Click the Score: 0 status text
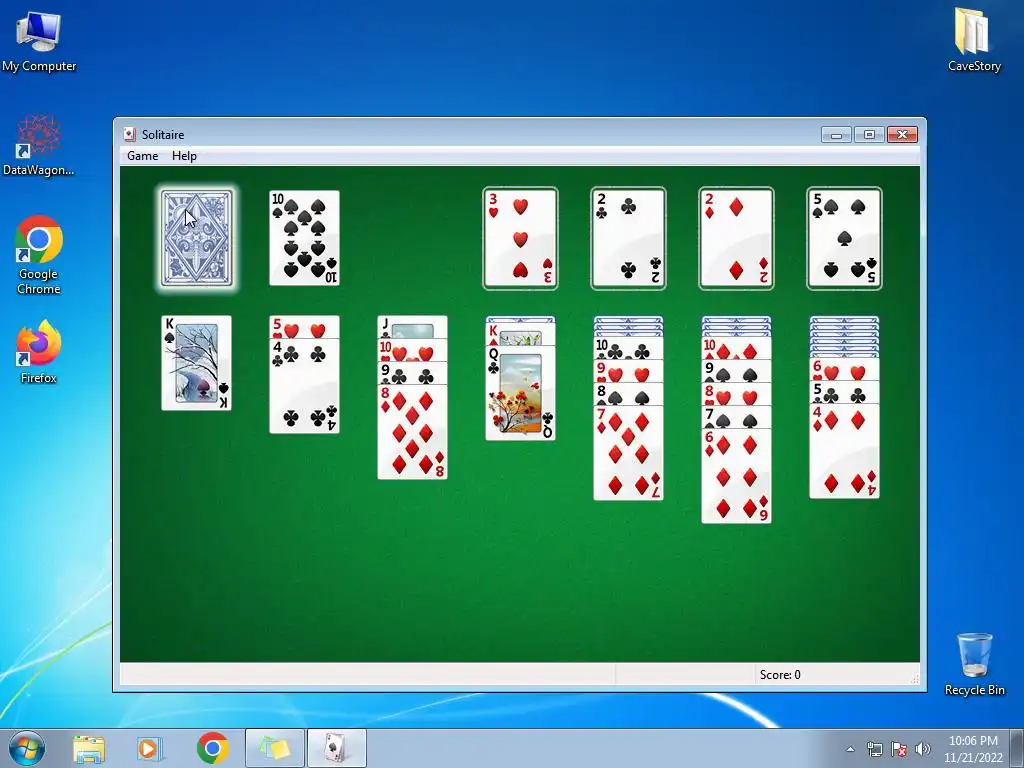 point(780,675)
